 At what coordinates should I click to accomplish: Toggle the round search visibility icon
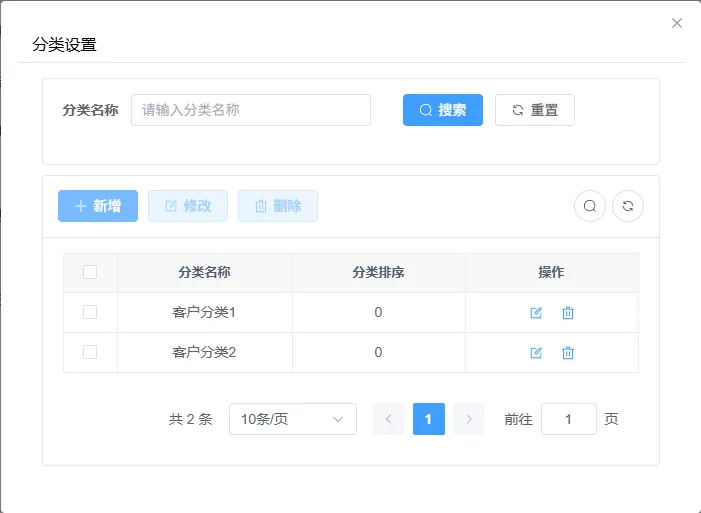(590, 206)
